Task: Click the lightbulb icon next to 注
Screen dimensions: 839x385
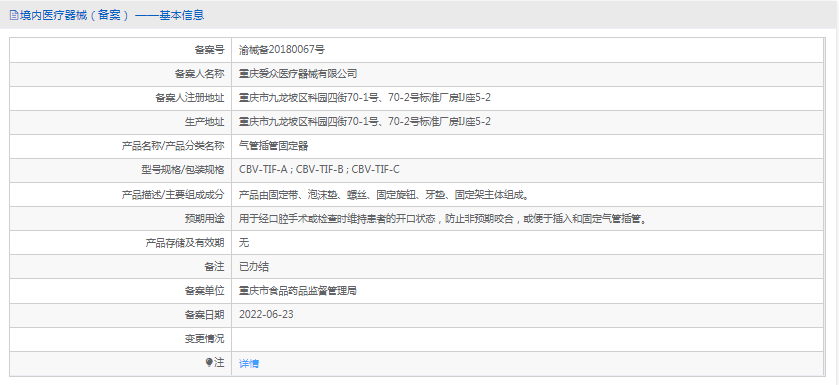Action: tap(209, 363)
